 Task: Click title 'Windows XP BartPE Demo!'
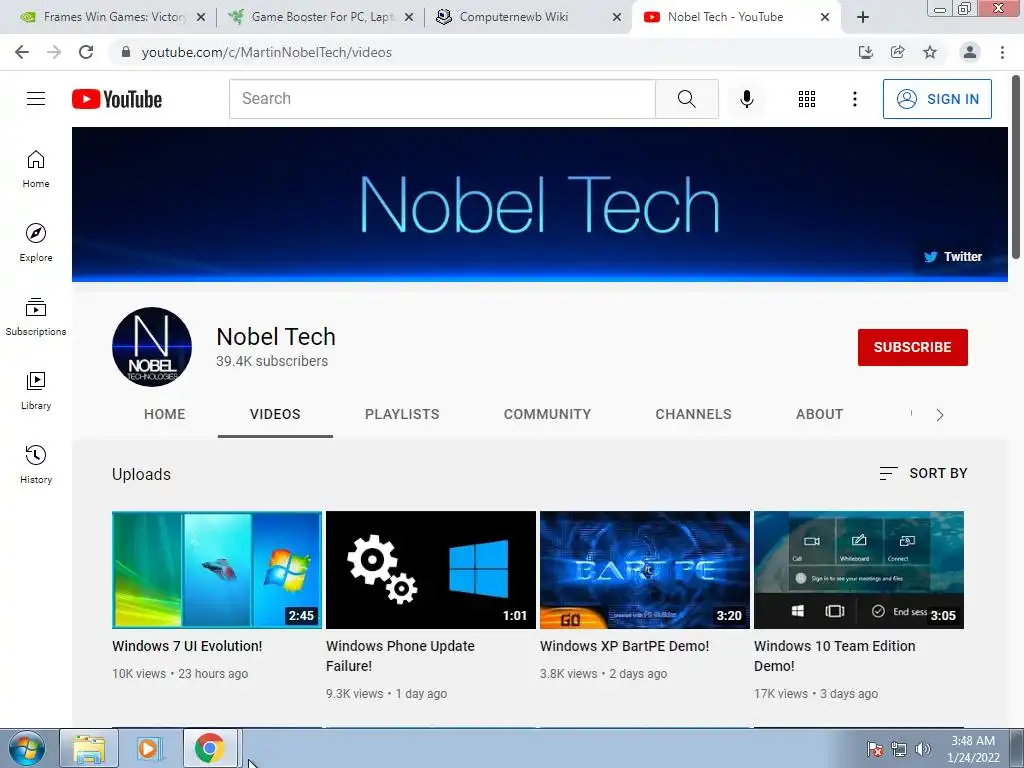point(624,646)
